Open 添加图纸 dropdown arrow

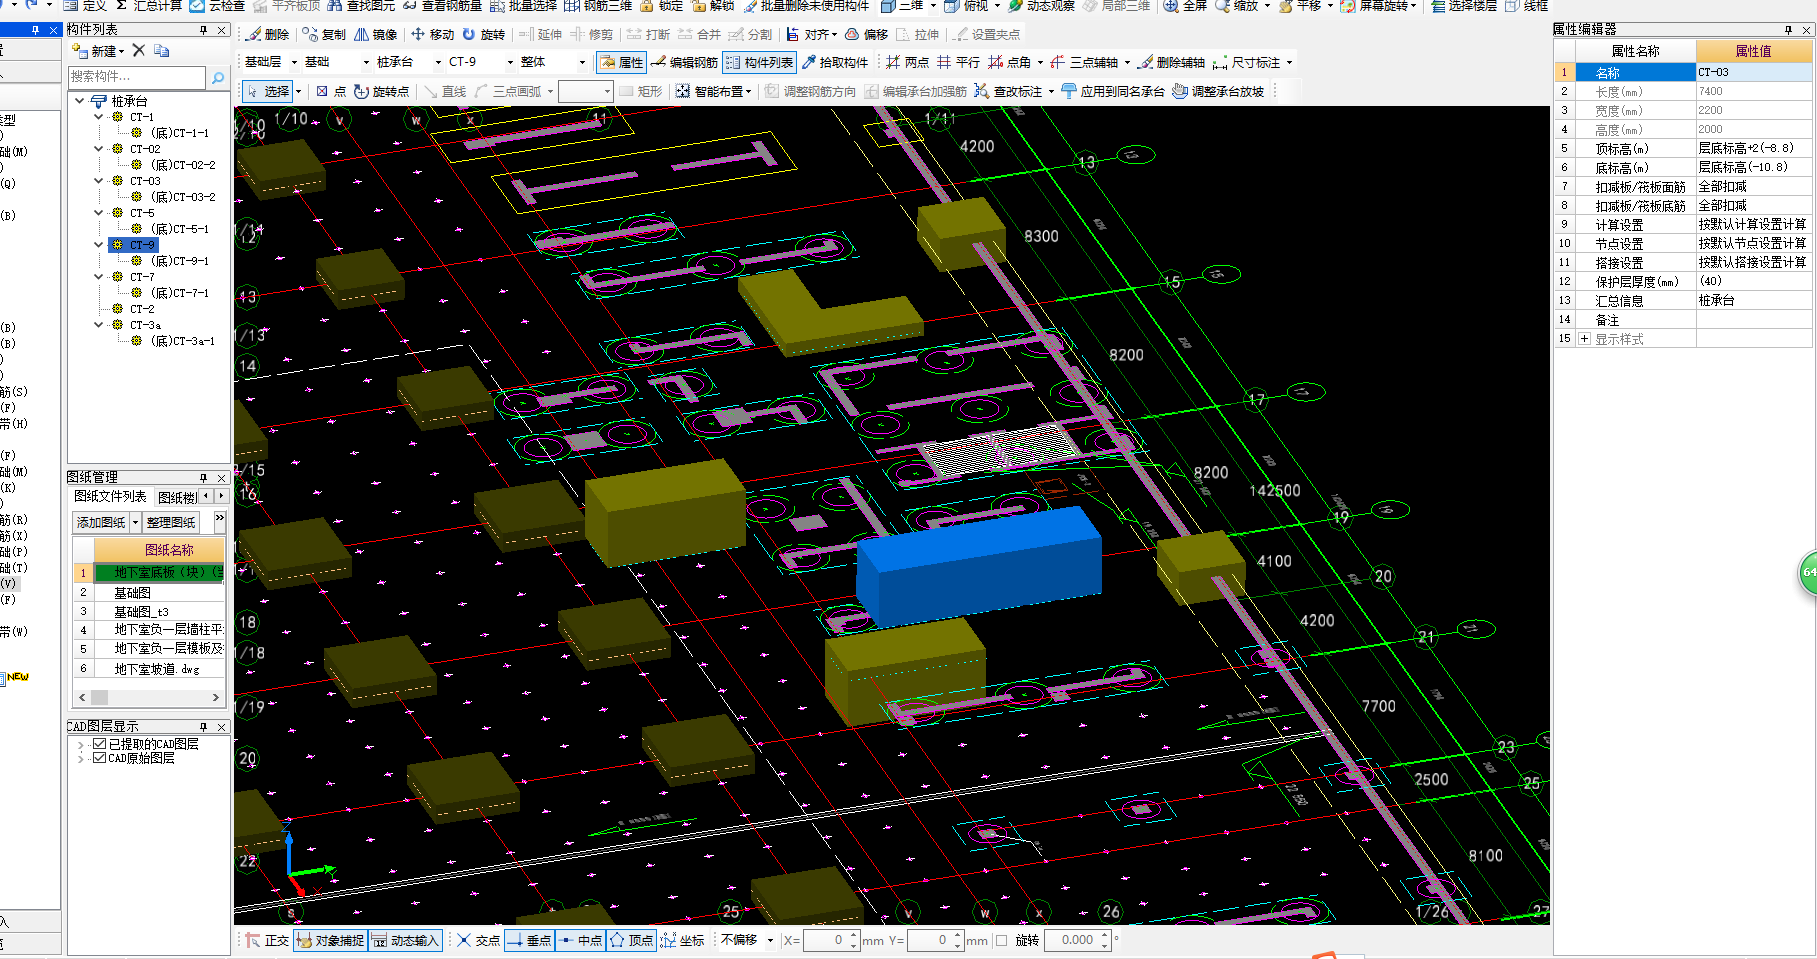(135, 522)
